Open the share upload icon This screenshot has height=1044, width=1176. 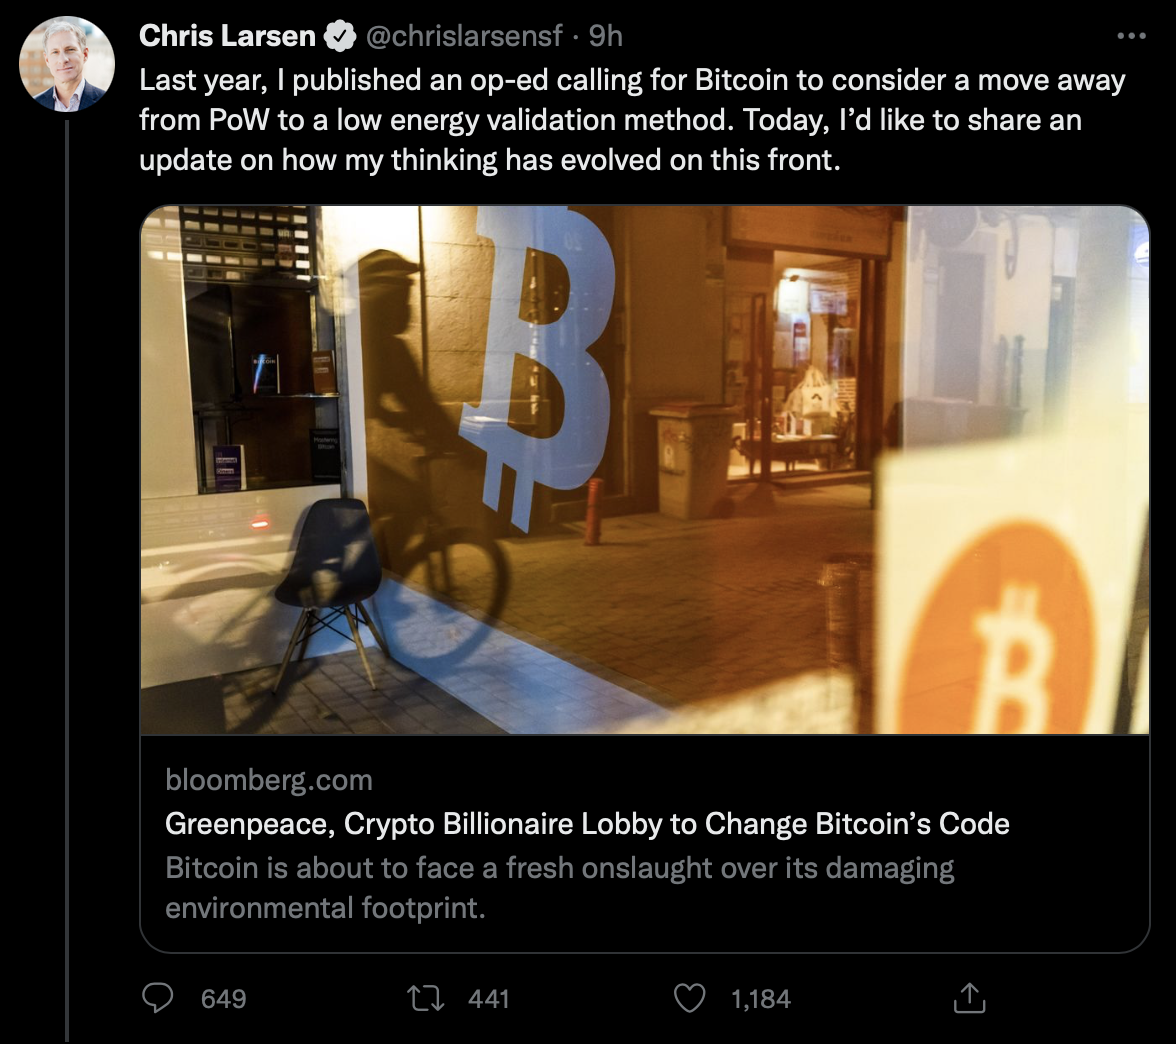(x=969, y=998)
